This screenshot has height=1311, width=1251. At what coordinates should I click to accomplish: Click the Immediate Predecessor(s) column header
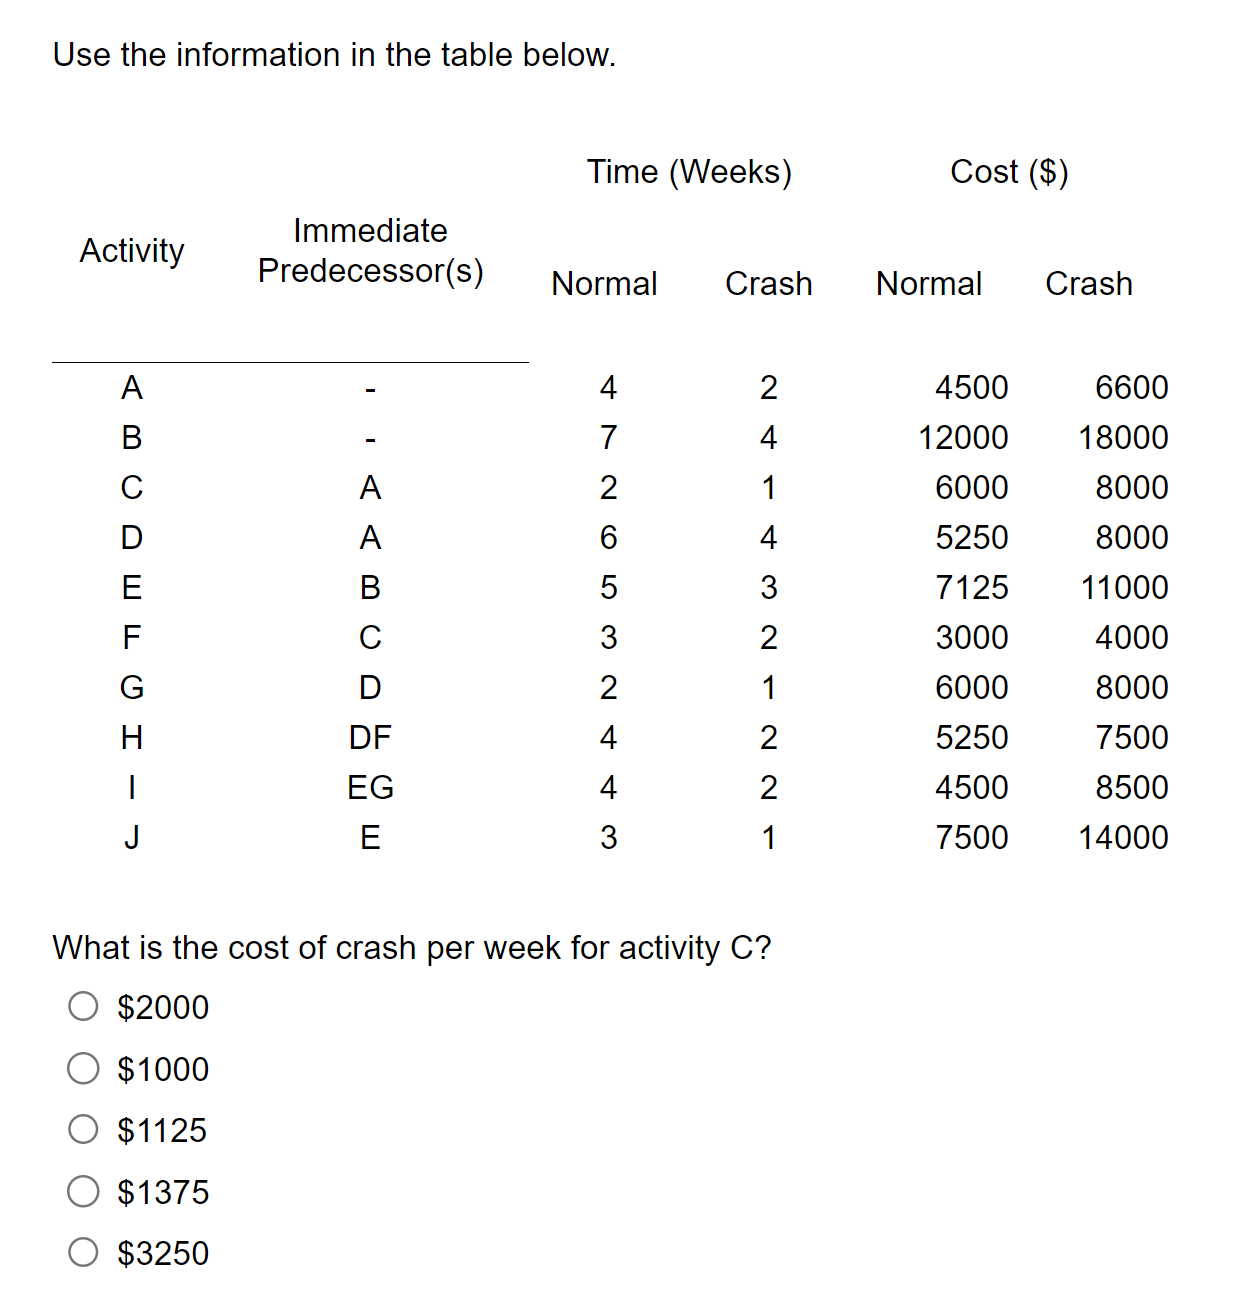click(371, 251)
